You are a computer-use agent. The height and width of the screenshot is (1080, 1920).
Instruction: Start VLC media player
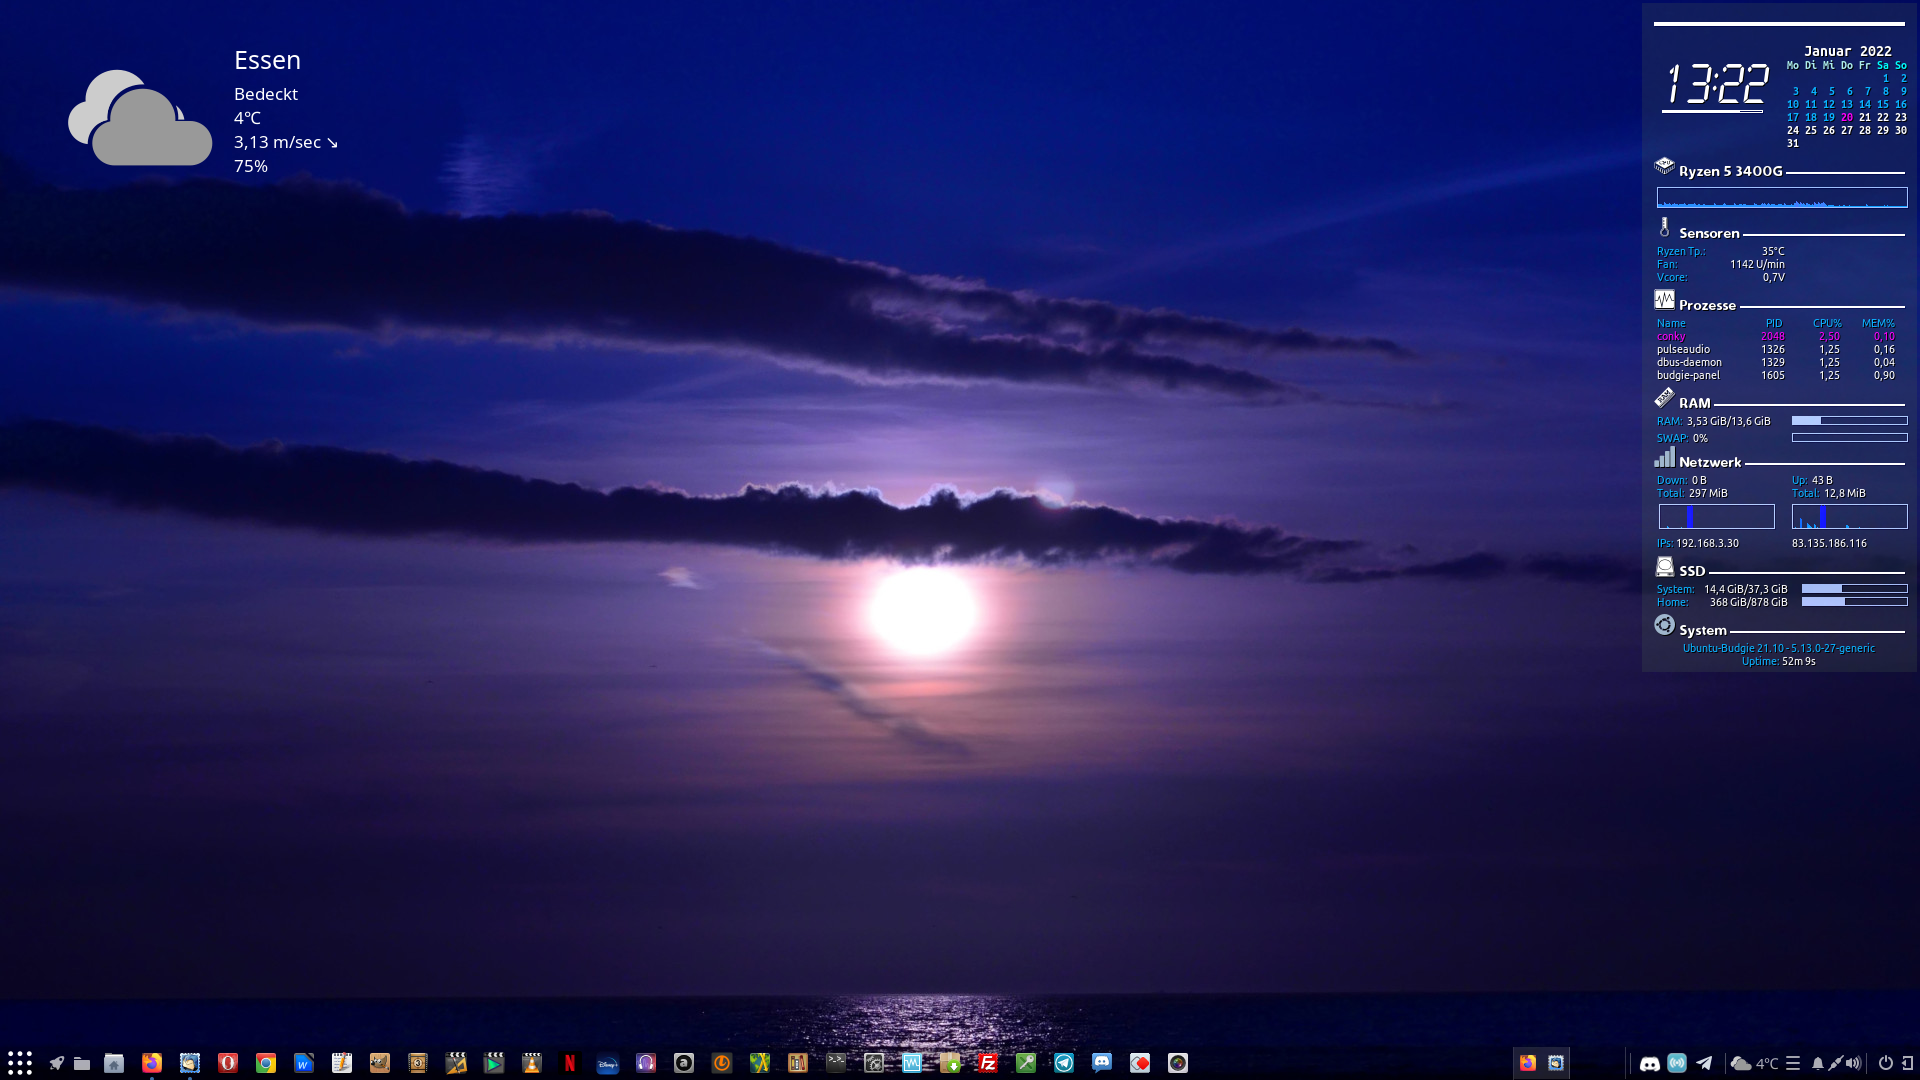tap(531, 1064)
